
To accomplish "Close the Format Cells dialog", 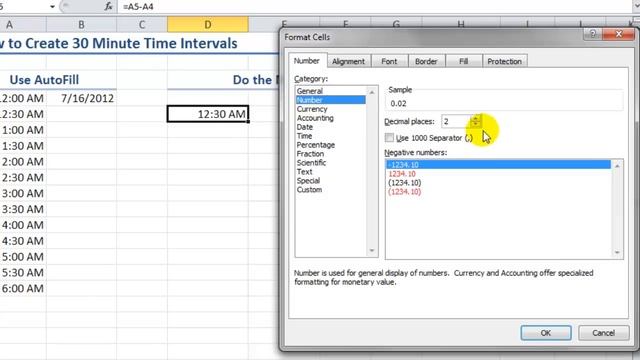I will pos(618,34).
